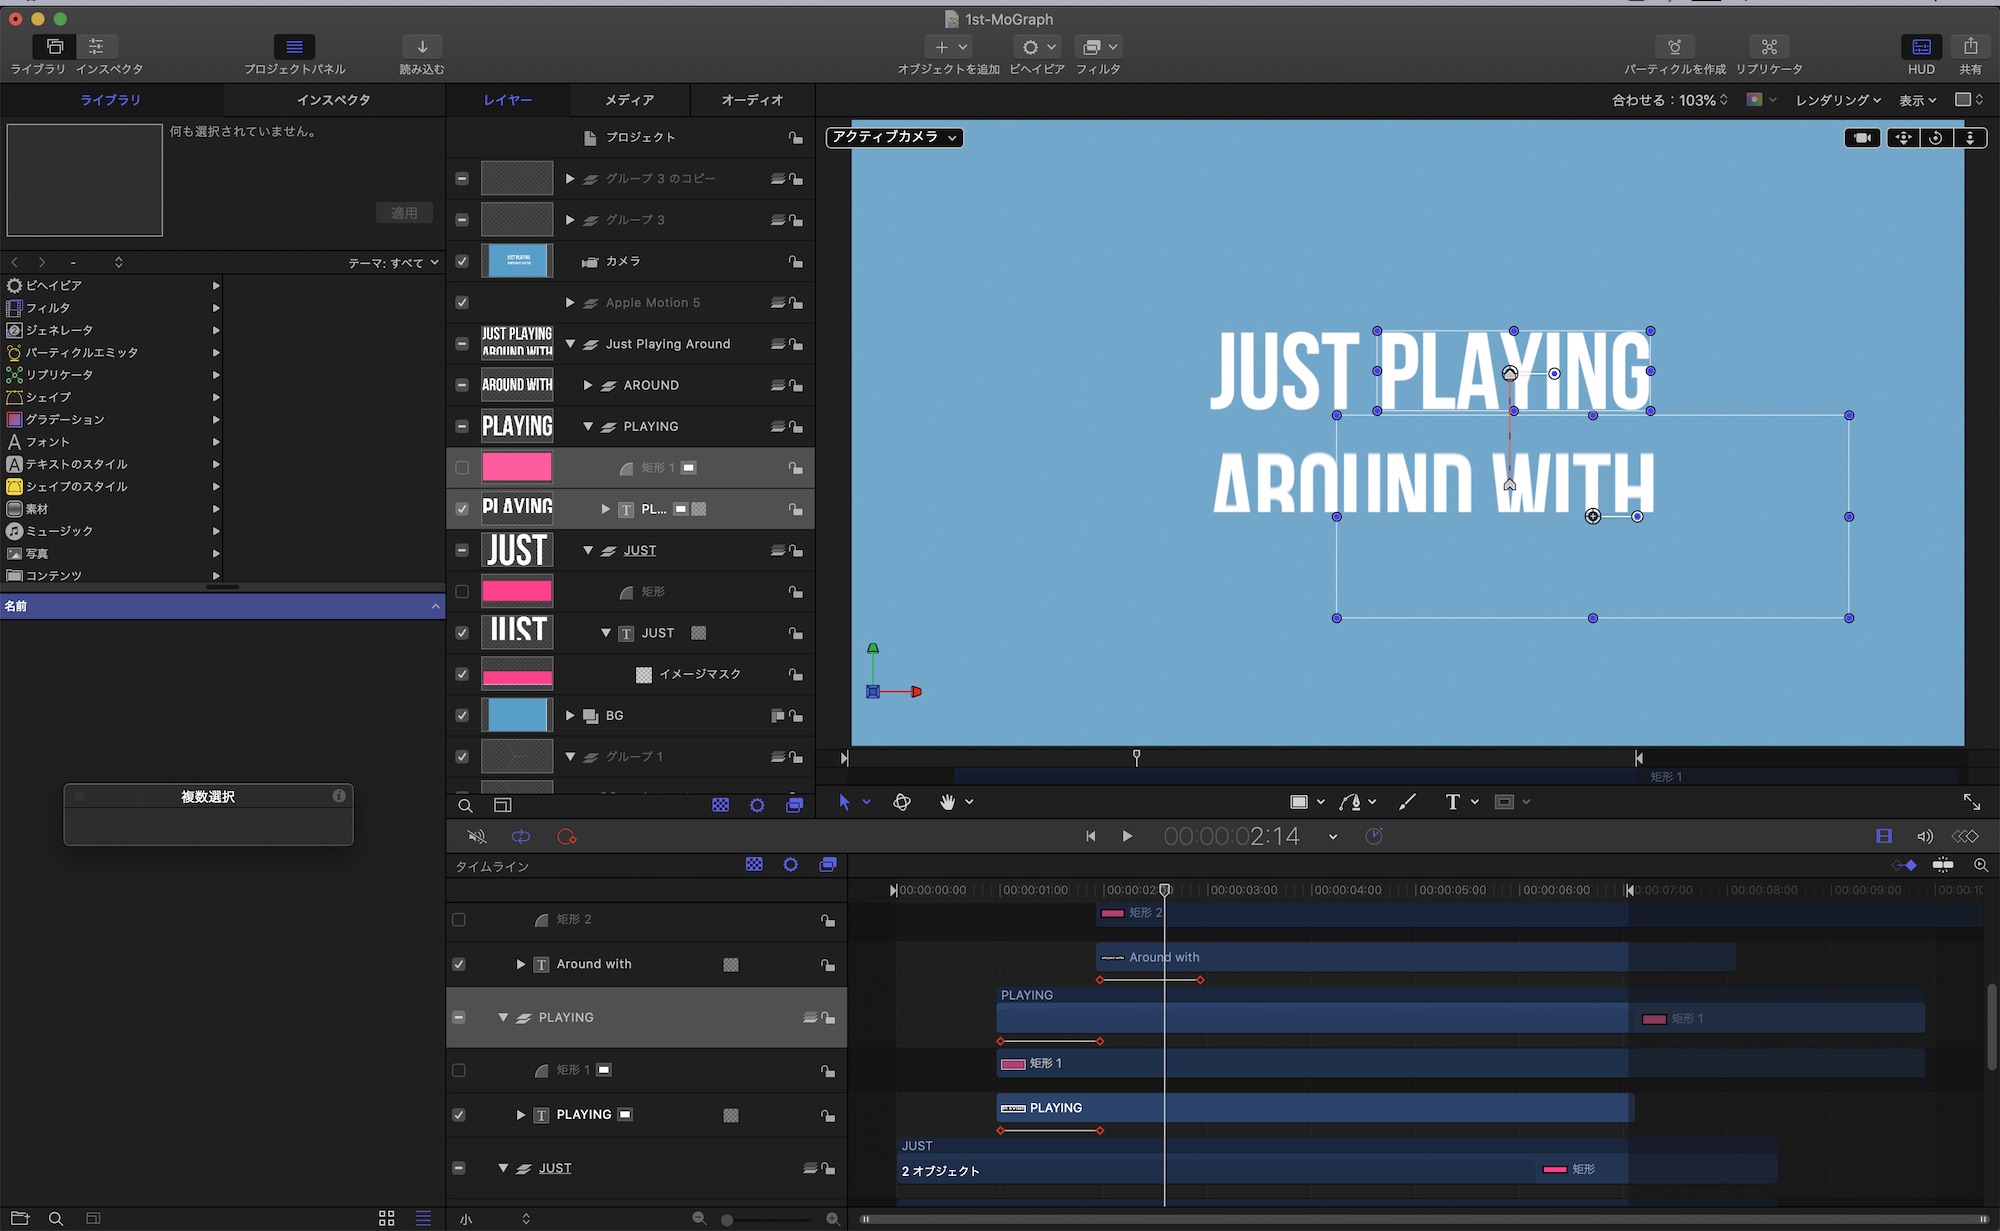Toggle the HUD toolbar icon
This screenshot has width=2000, height=1231.
[1921, 47]
